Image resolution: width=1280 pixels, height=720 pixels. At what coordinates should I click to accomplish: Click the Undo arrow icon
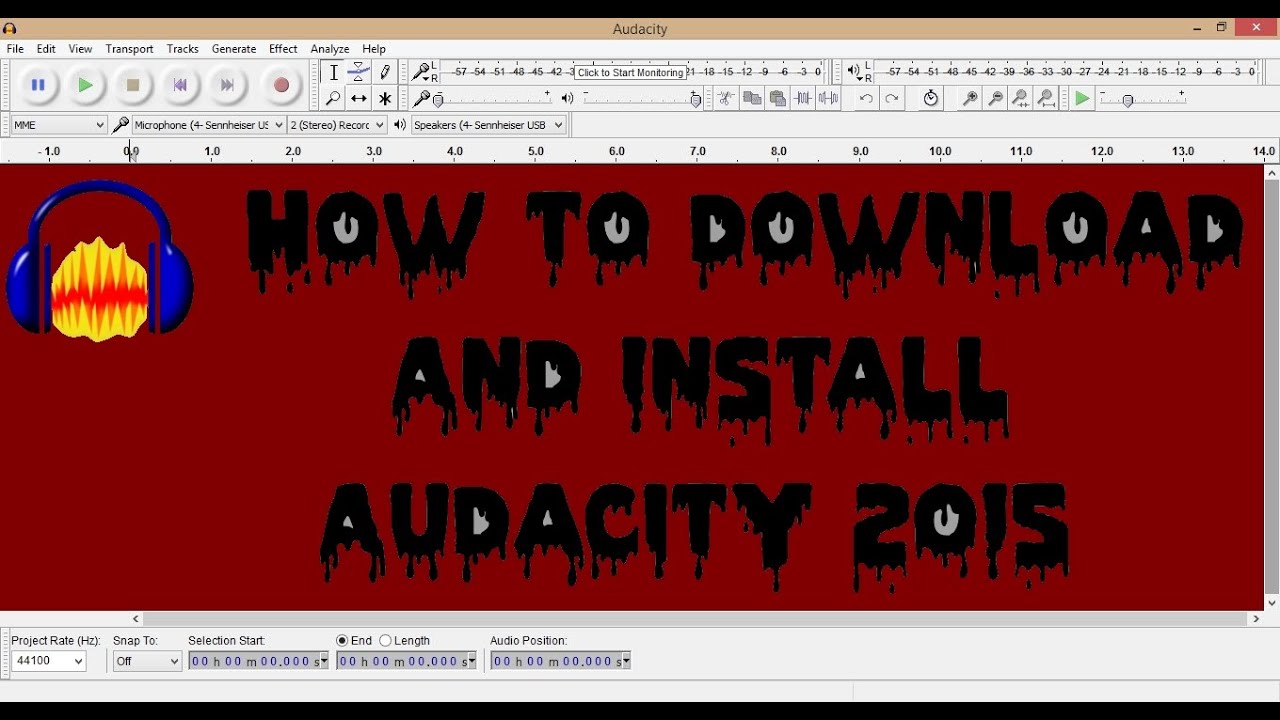(x=866, y=98)
